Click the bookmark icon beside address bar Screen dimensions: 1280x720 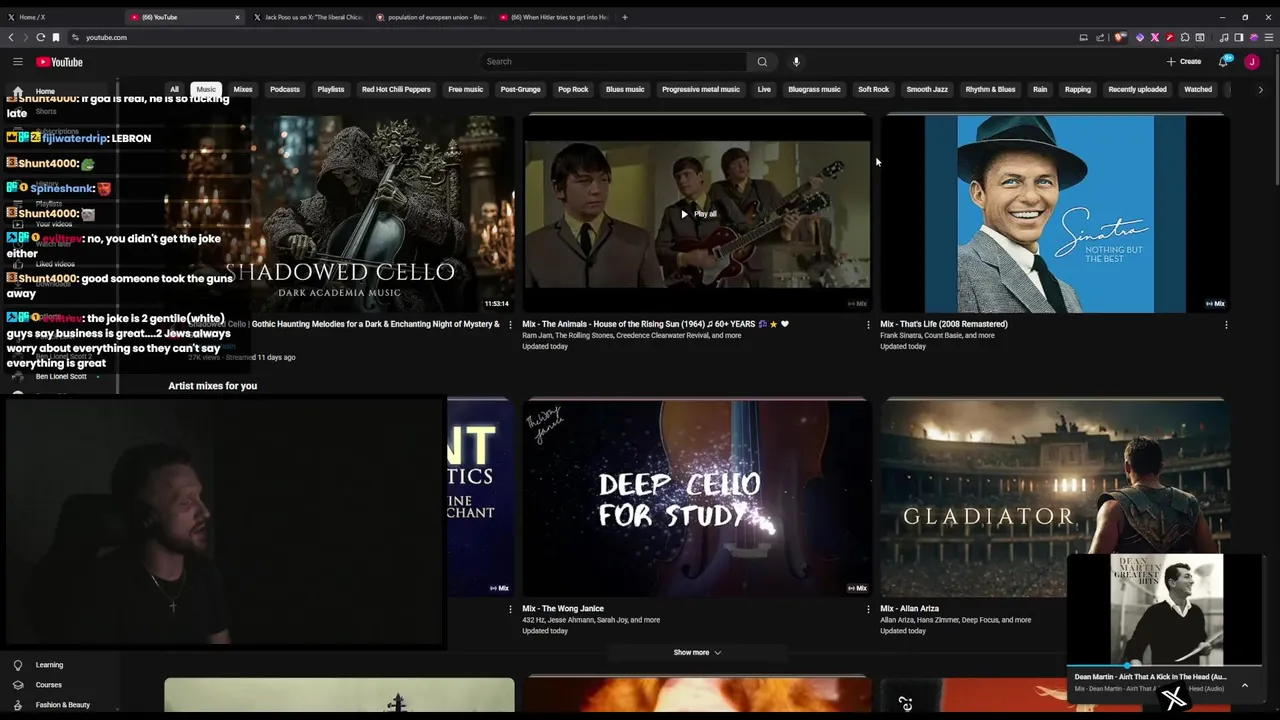[x=56, y=37]
